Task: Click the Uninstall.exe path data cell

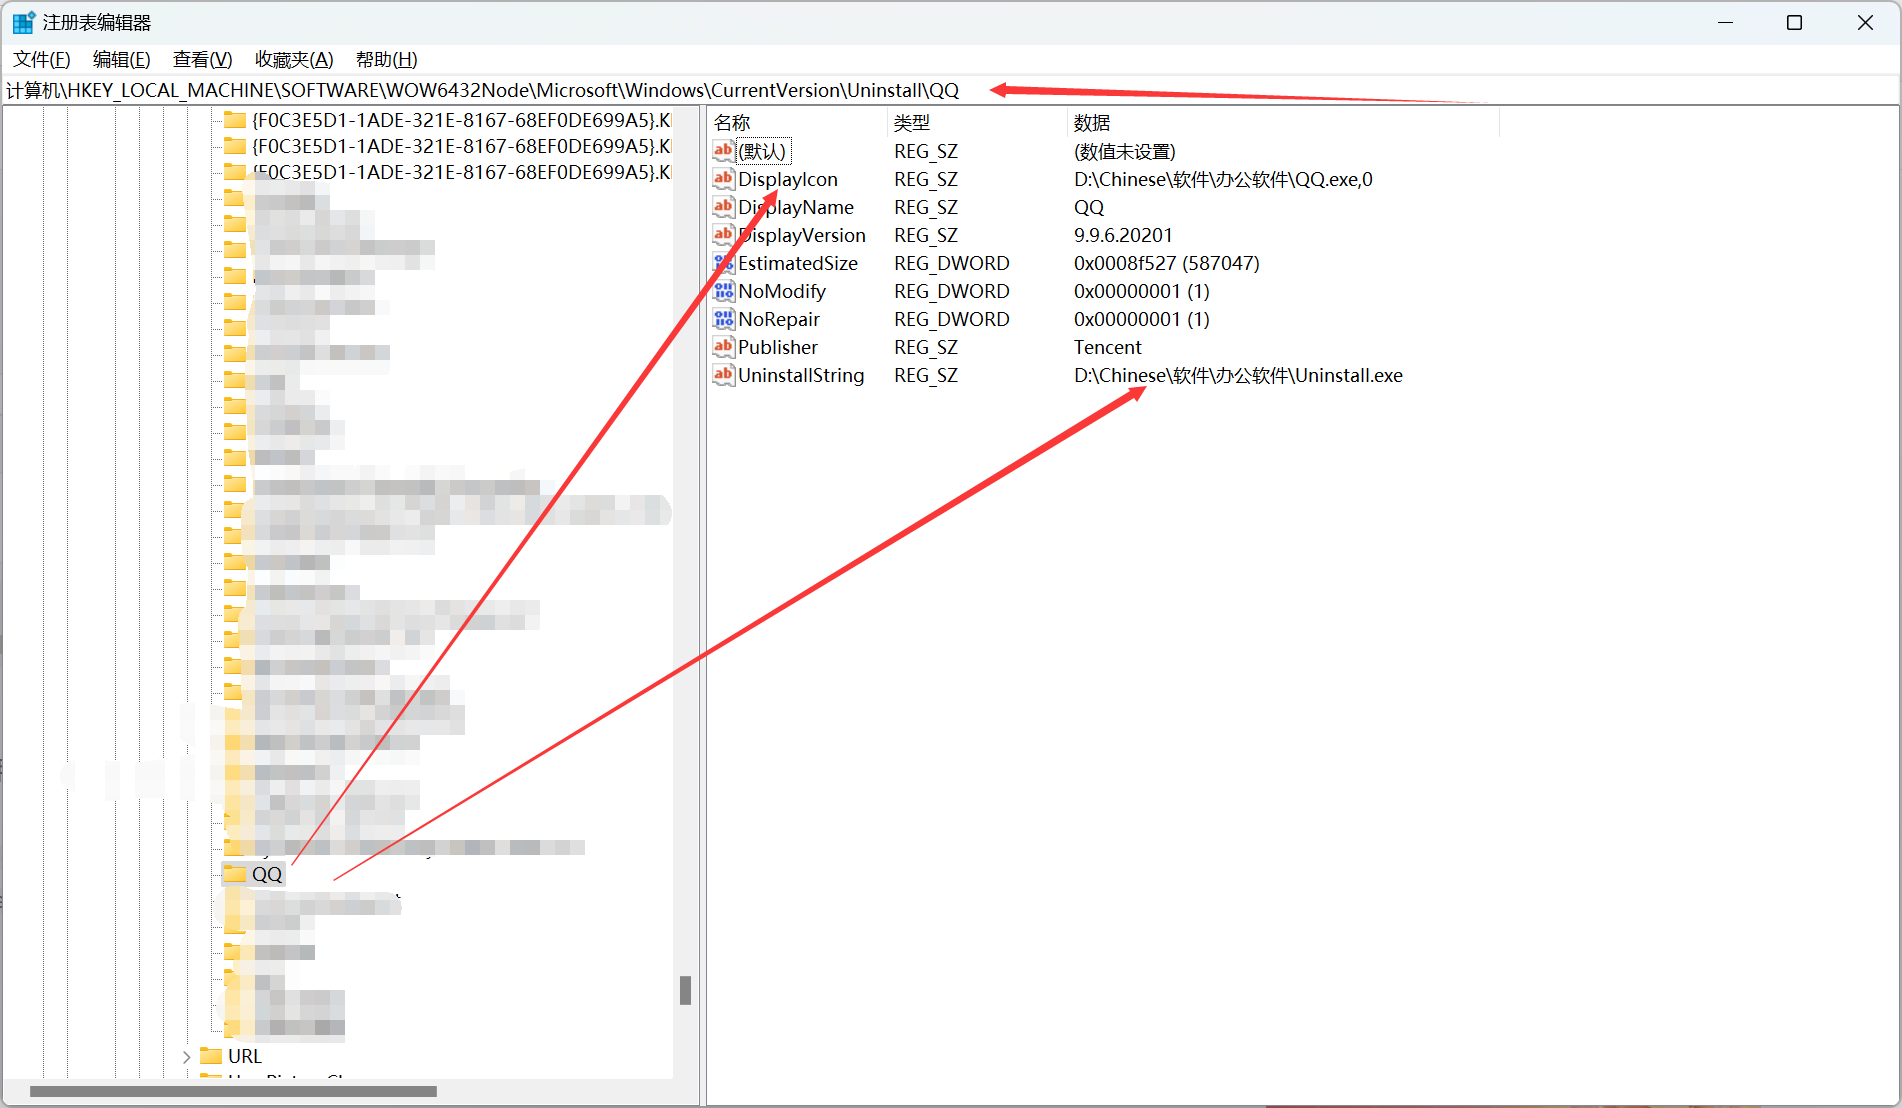Action: pos(1238,375)
